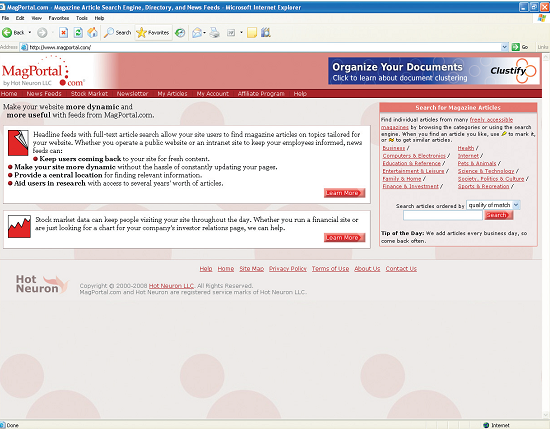
Task: Click the Clustify Organize Your Documents banner
Action: coord(434,71)
